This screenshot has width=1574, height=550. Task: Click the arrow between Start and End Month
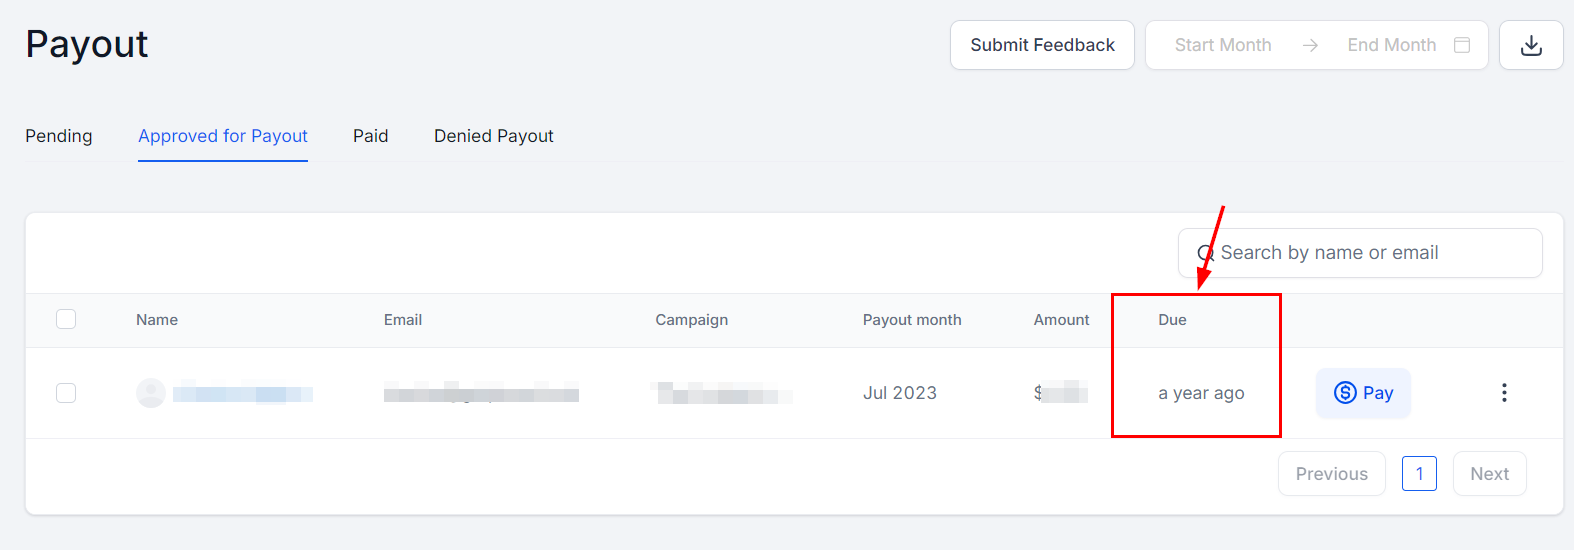click(1310, 45)
